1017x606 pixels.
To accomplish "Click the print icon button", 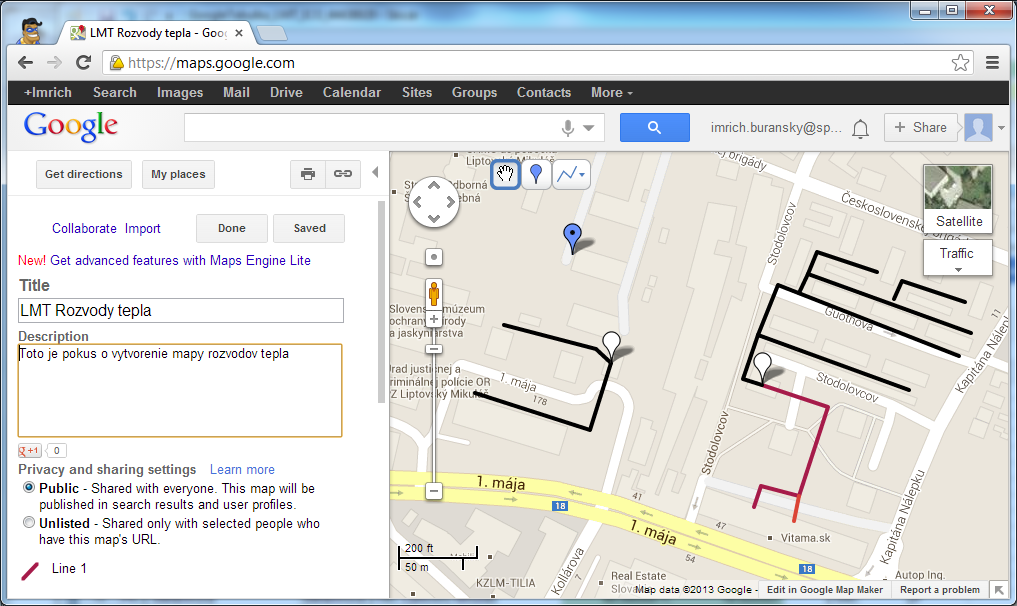I will click(308, 174).
